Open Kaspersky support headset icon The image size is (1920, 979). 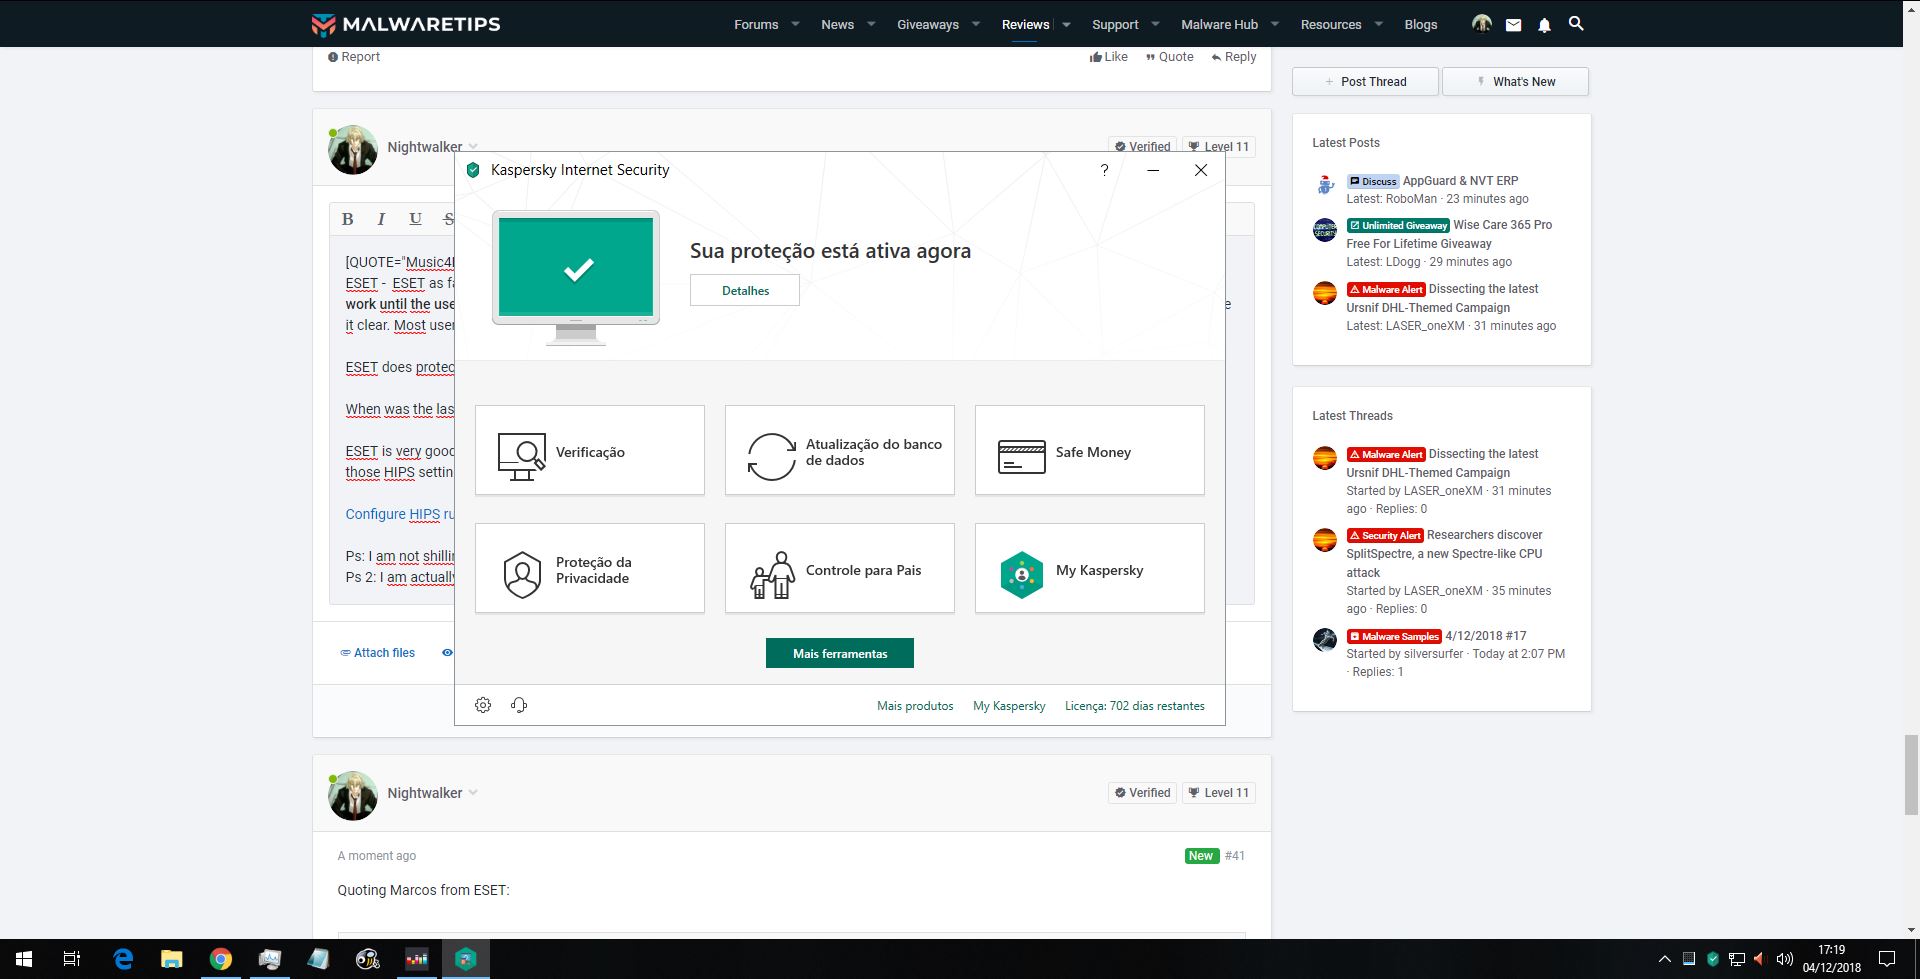519,705
